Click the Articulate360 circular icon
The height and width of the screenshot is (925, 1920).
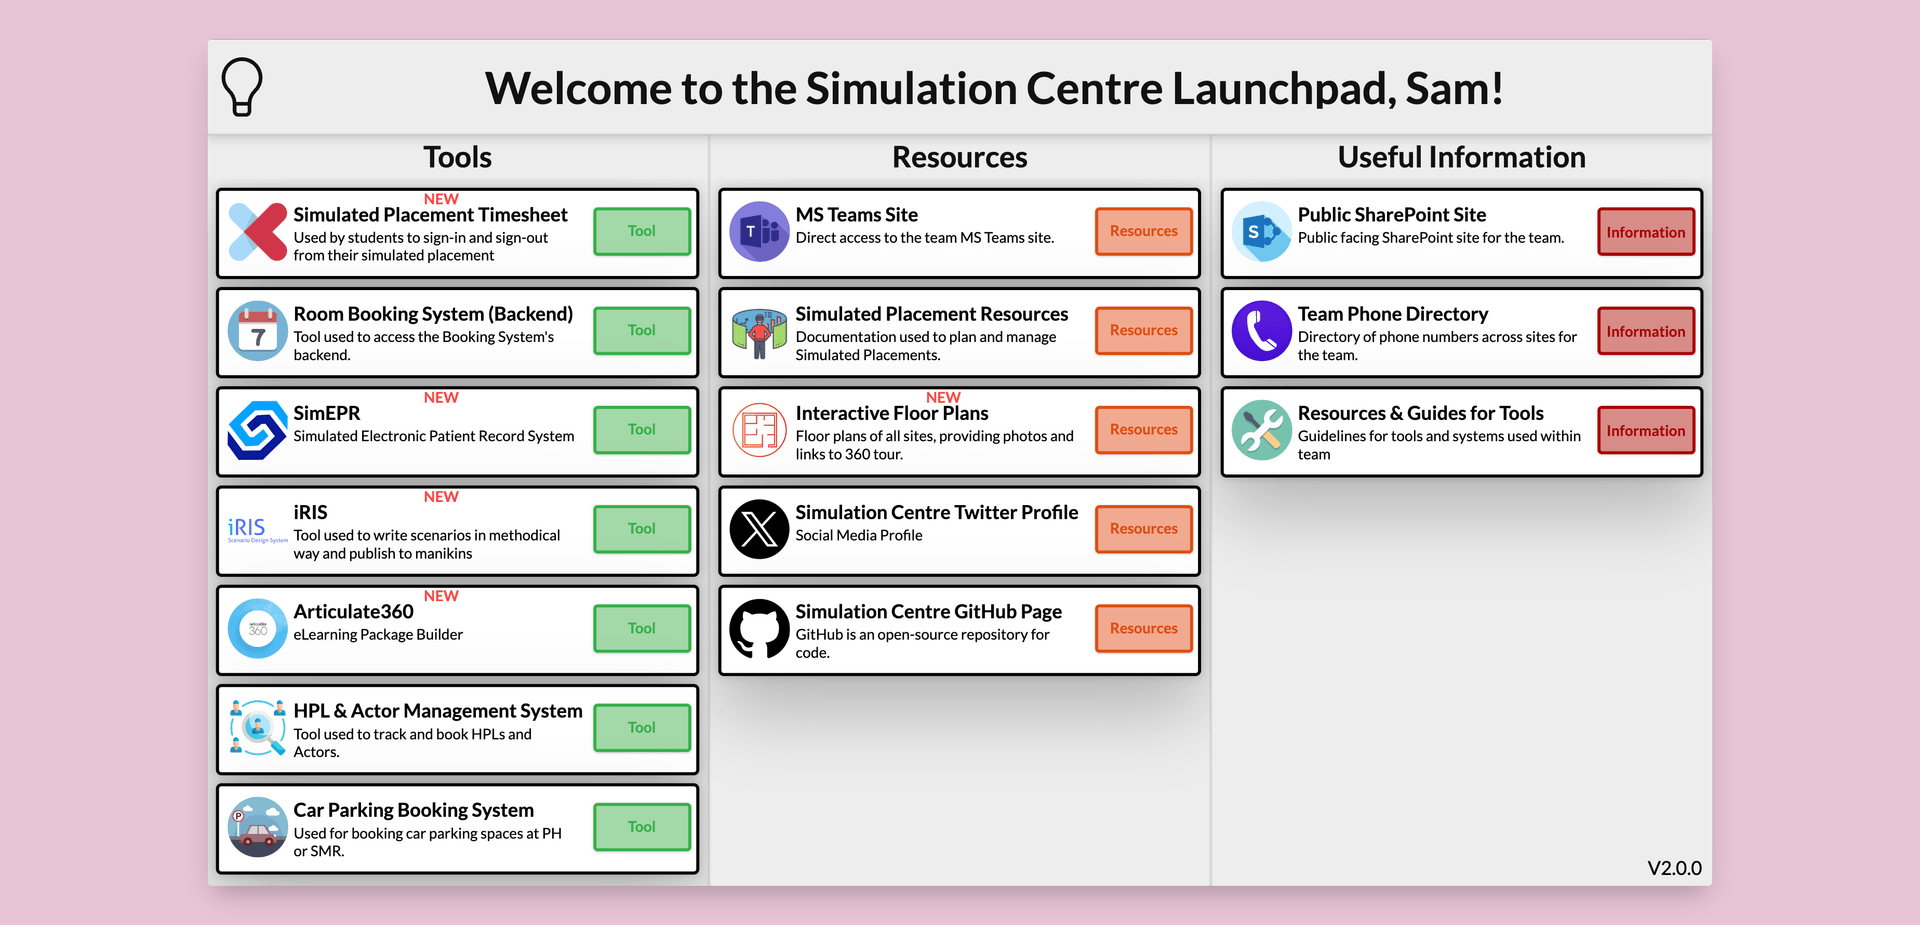pos(258,628)
